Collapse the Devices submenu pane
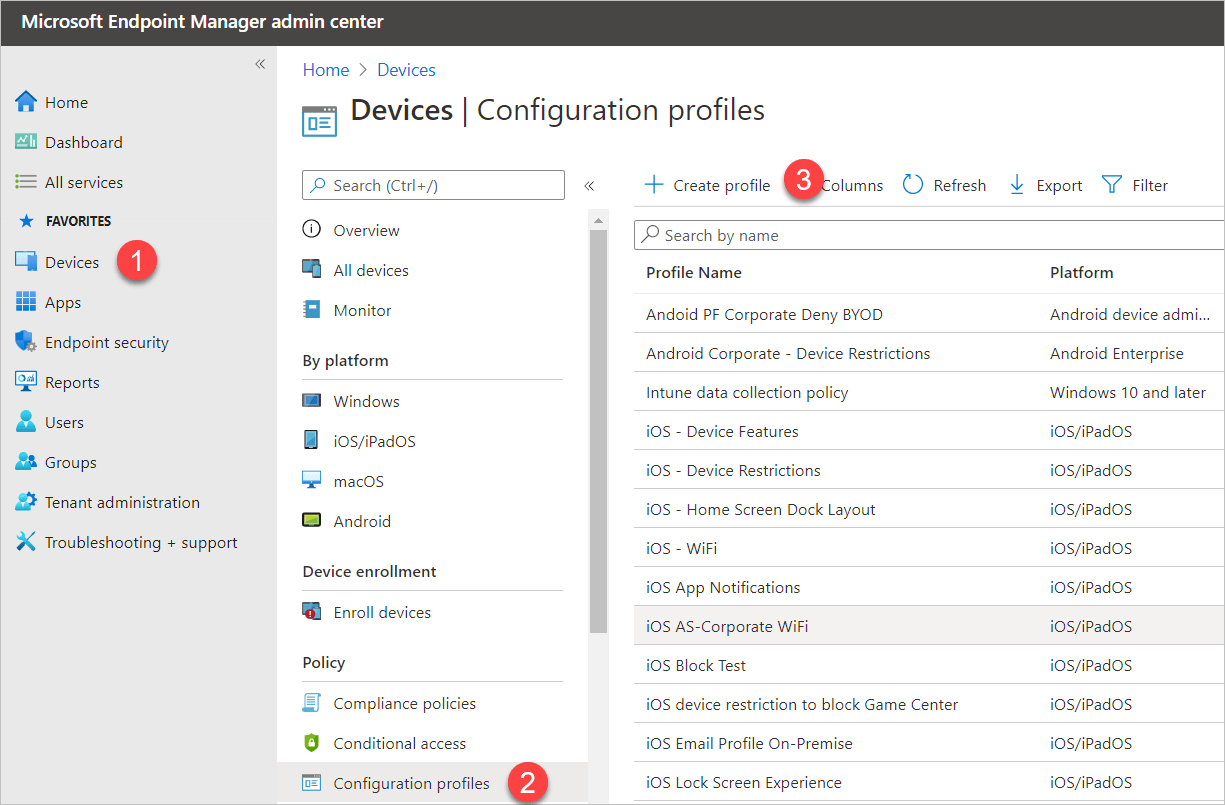Image resolution: width=1225 pixels, height=805 pixels. (x=590, y=186)
